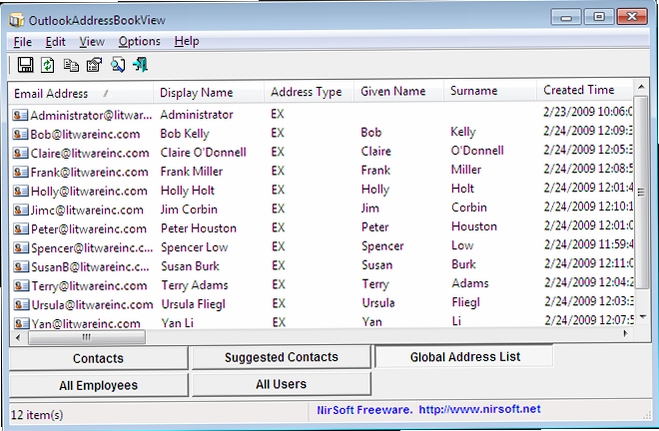
Task: Open the Edit menu
Action: click(x=55, y=42)
